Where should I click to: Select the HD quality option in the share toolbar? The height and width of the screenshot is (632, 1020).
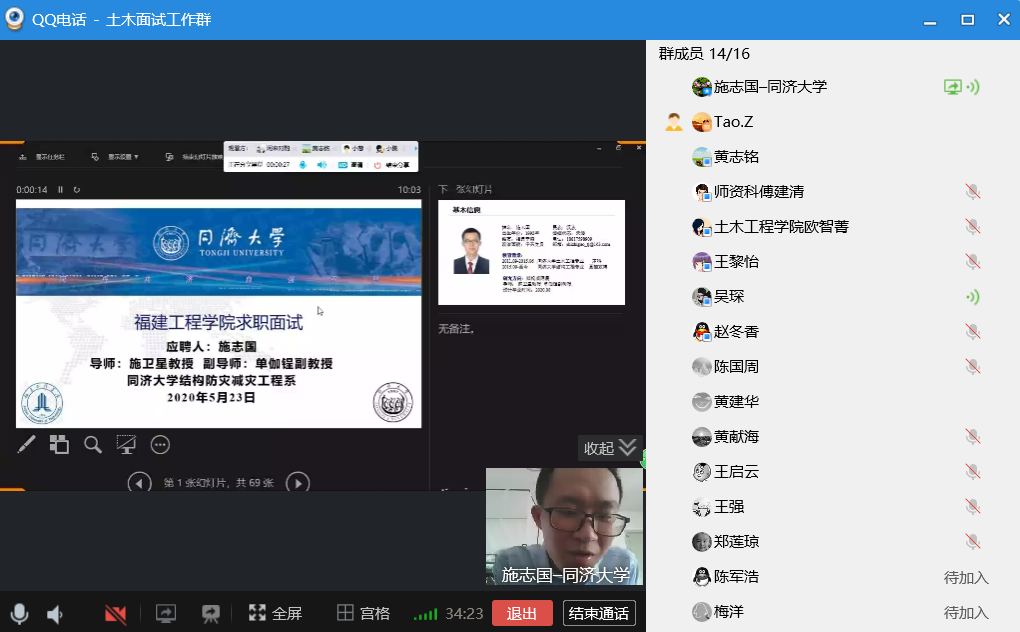pyautogui.click(x=350, y=165)
